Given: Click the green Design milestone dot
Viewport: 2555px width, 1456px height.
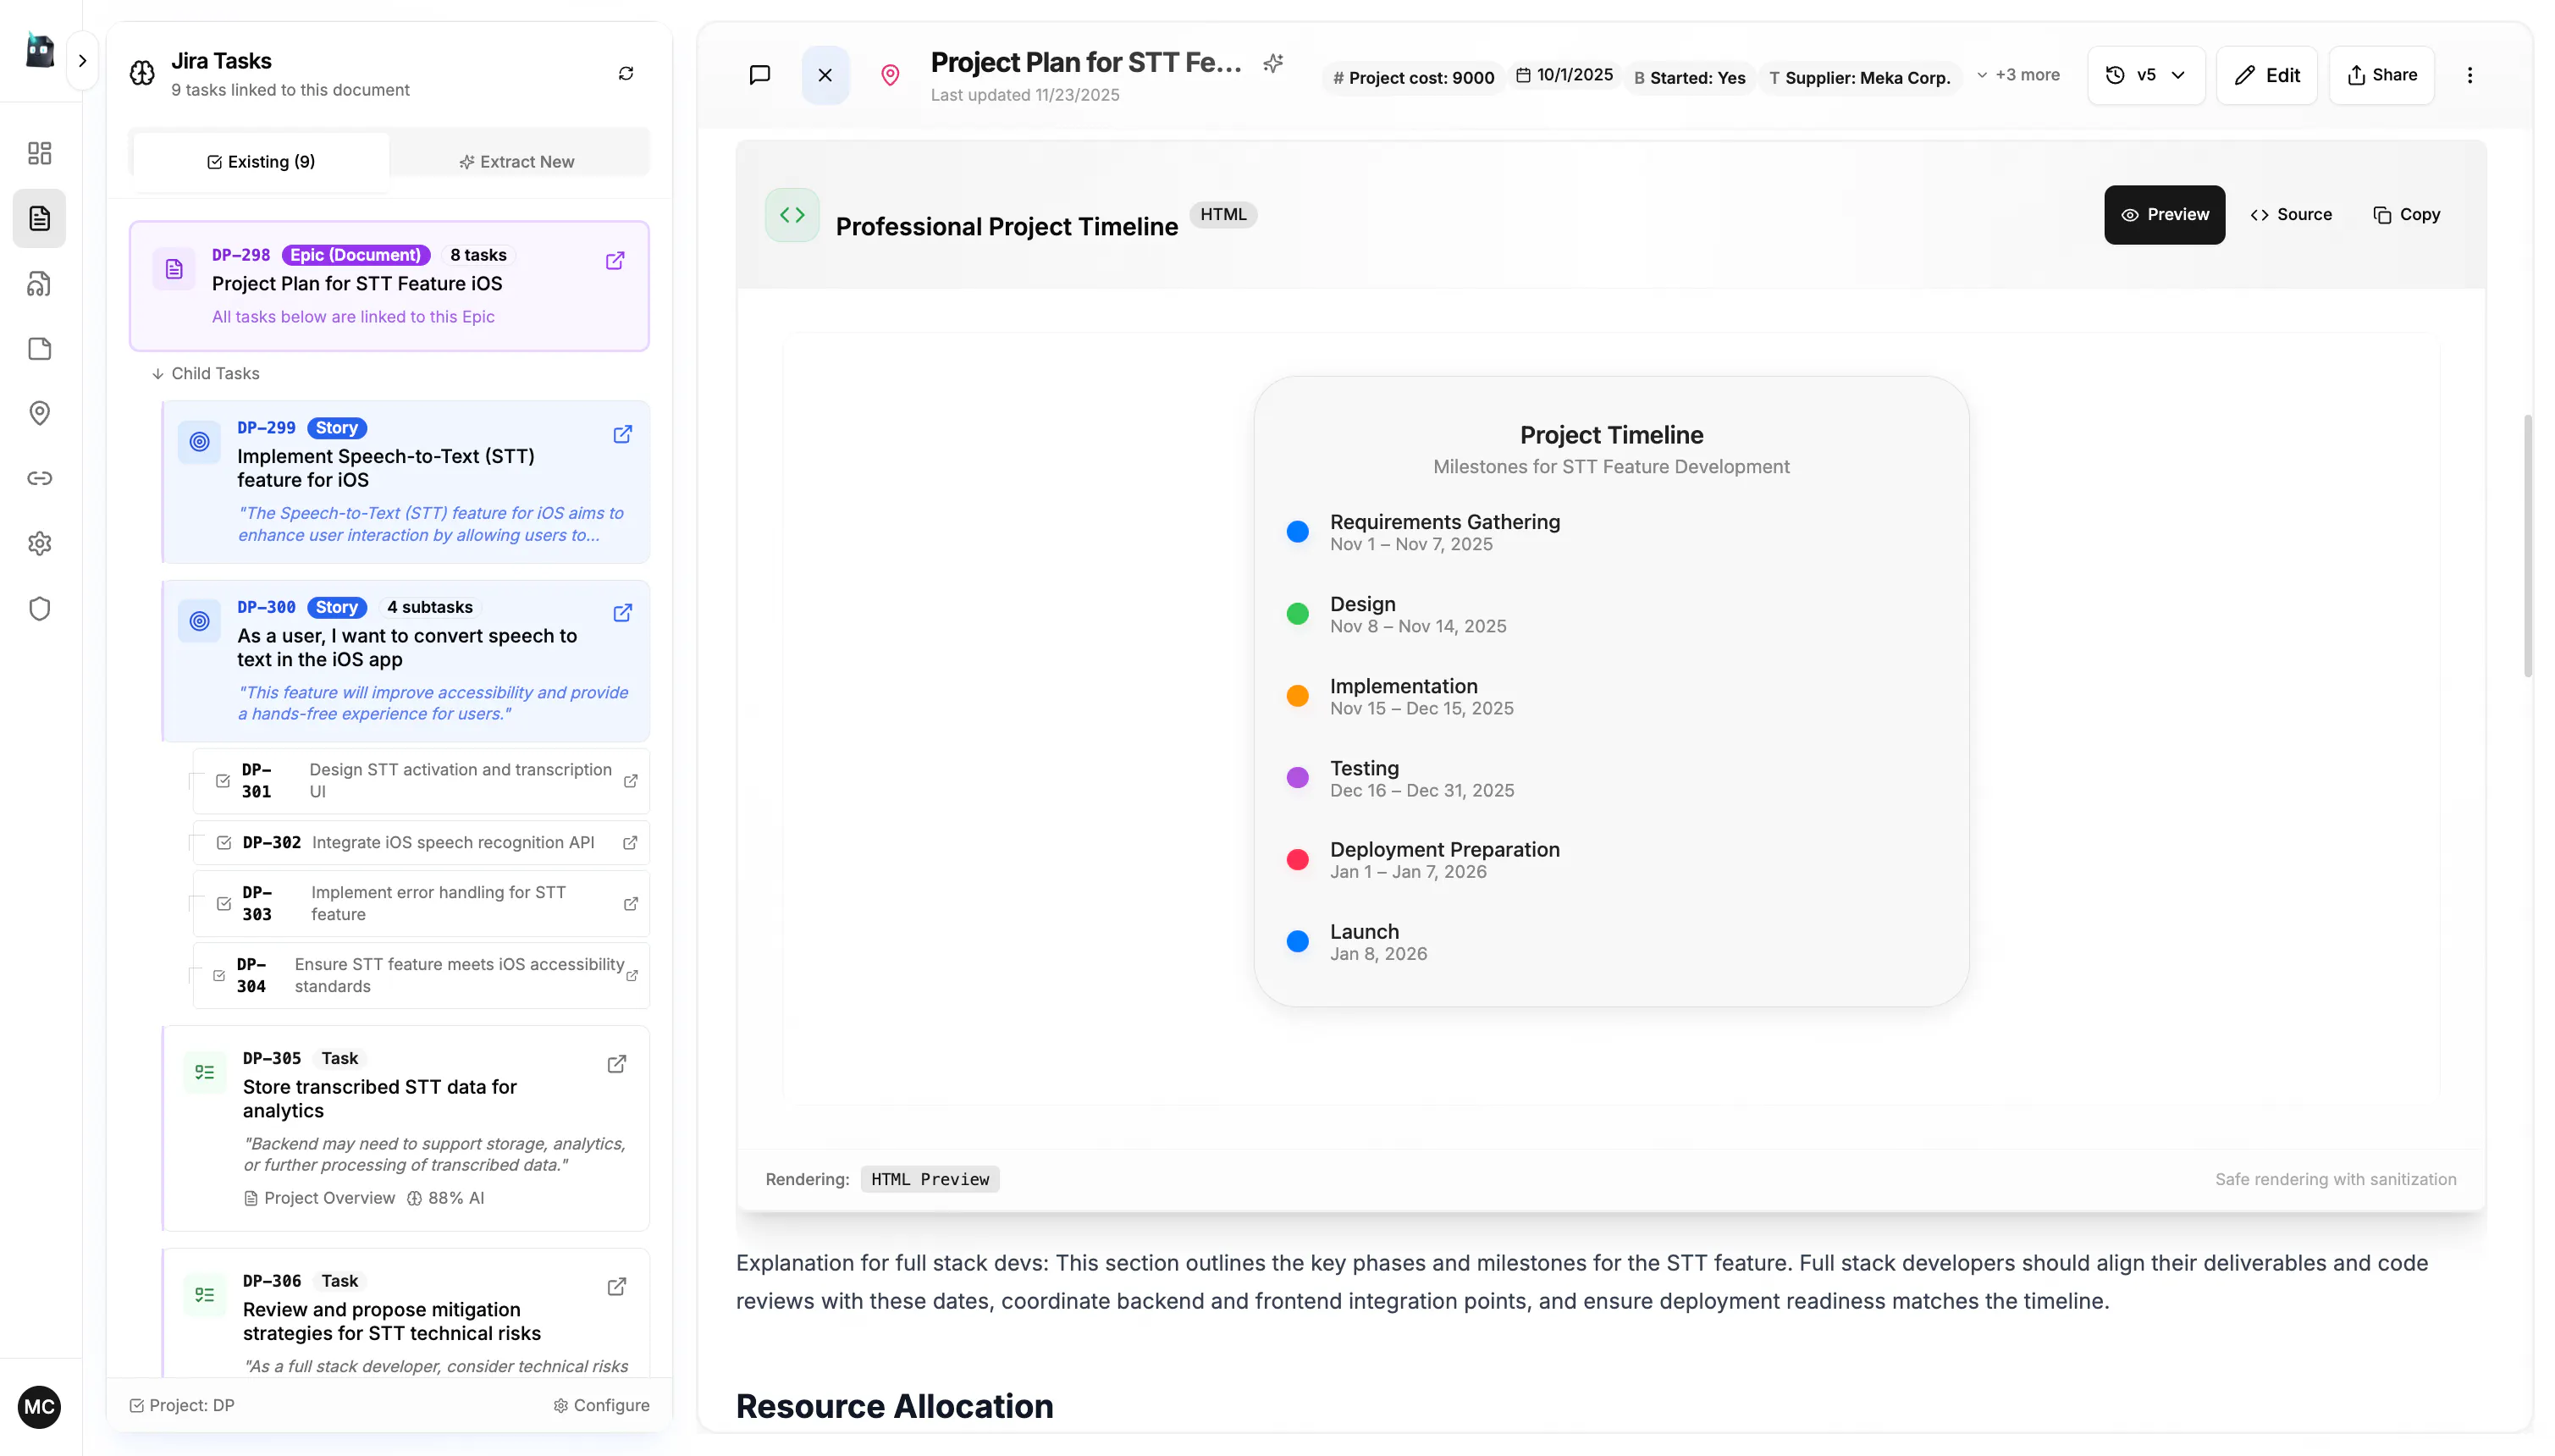Looking at the screenshot, I should click(1297, 614).
